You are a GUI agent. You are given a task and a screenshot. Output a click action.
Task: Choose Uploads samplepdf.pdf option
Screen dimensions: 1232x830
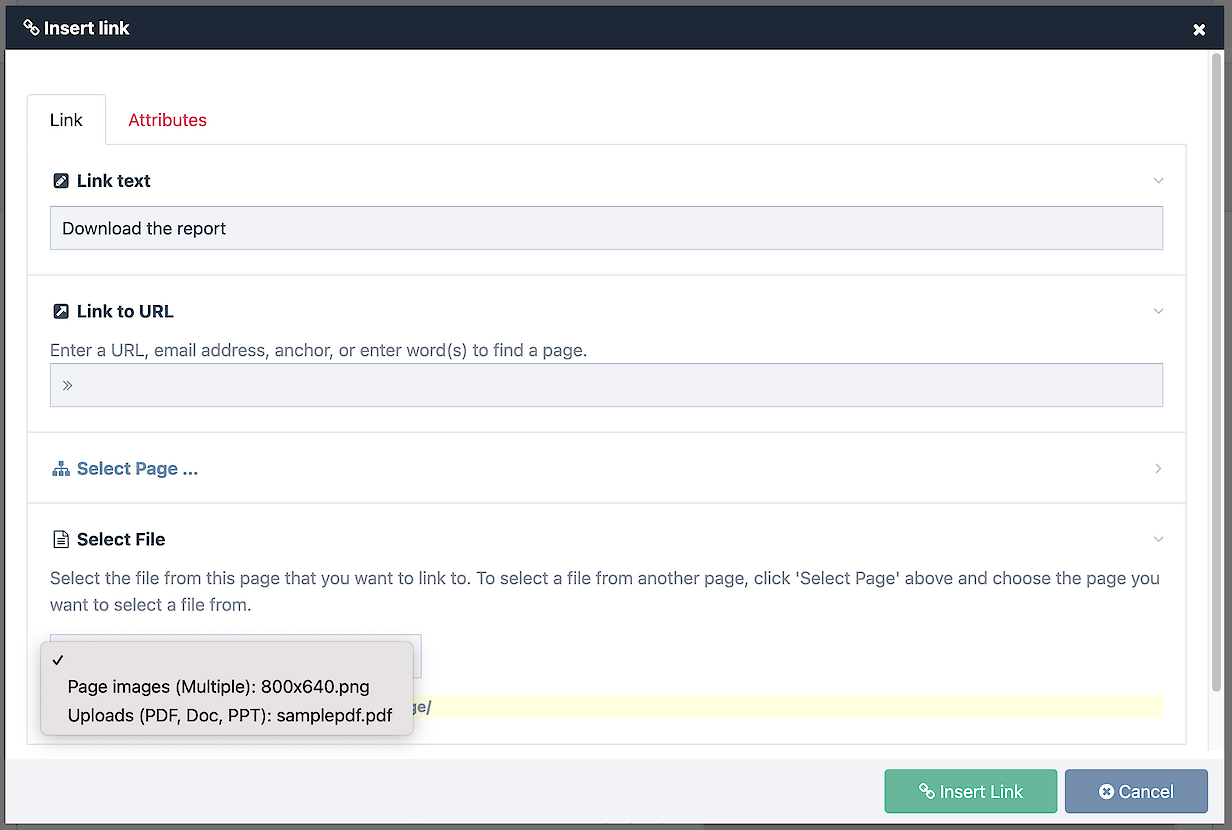pyautogui.click(x=230, y=715)
